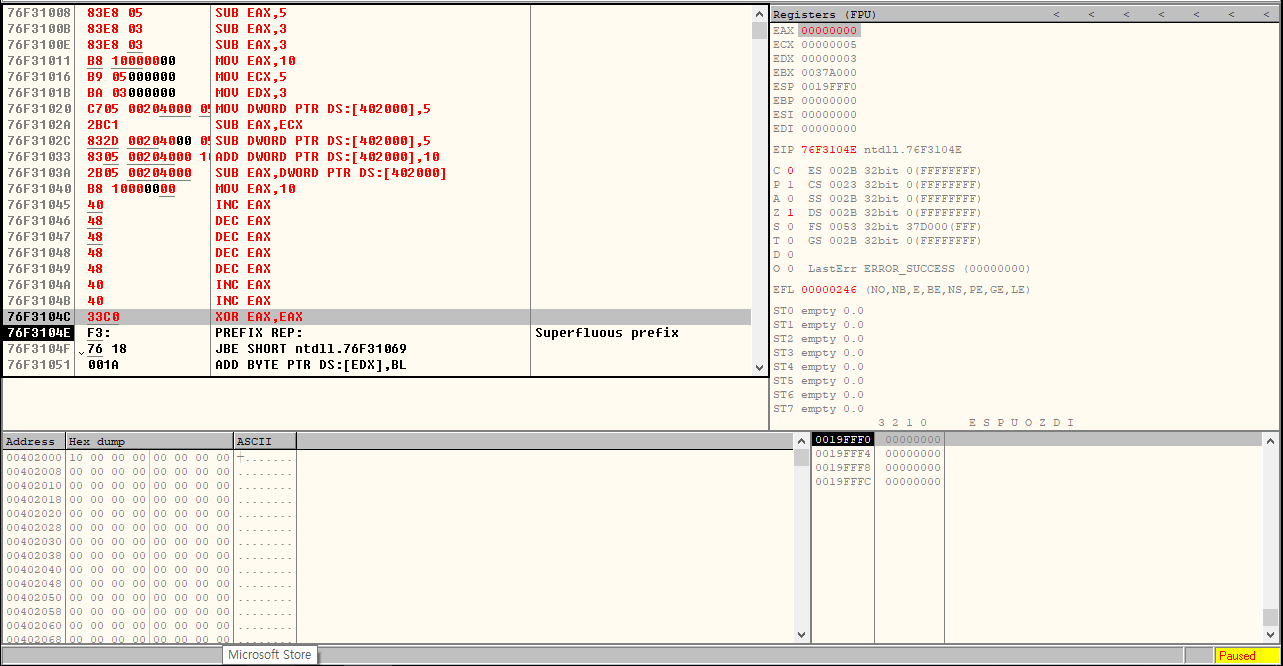This screenshot has height=666, width=1283.
Task: Select EIP value 76F3104E
Action: (x=831, y=150)
